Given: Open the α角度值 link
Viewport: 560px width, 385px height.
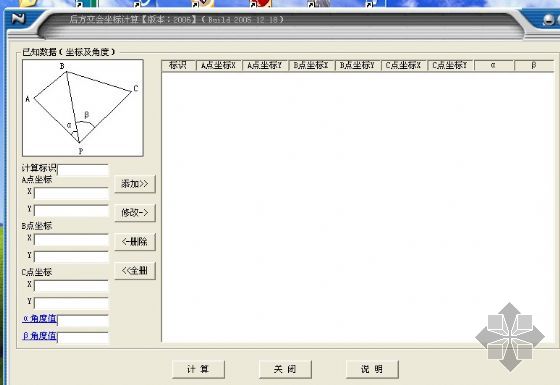Looking at the screenshot, I should tap(40, 319).
